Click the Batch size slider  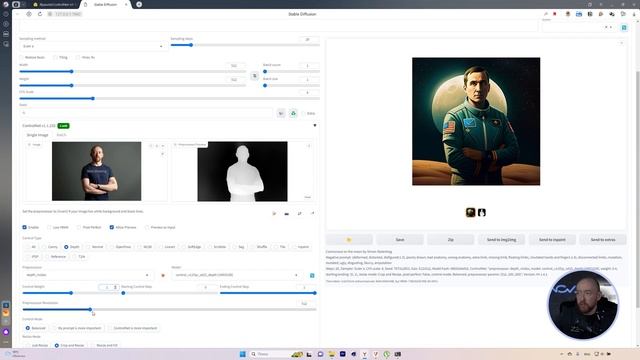point(291,85)
